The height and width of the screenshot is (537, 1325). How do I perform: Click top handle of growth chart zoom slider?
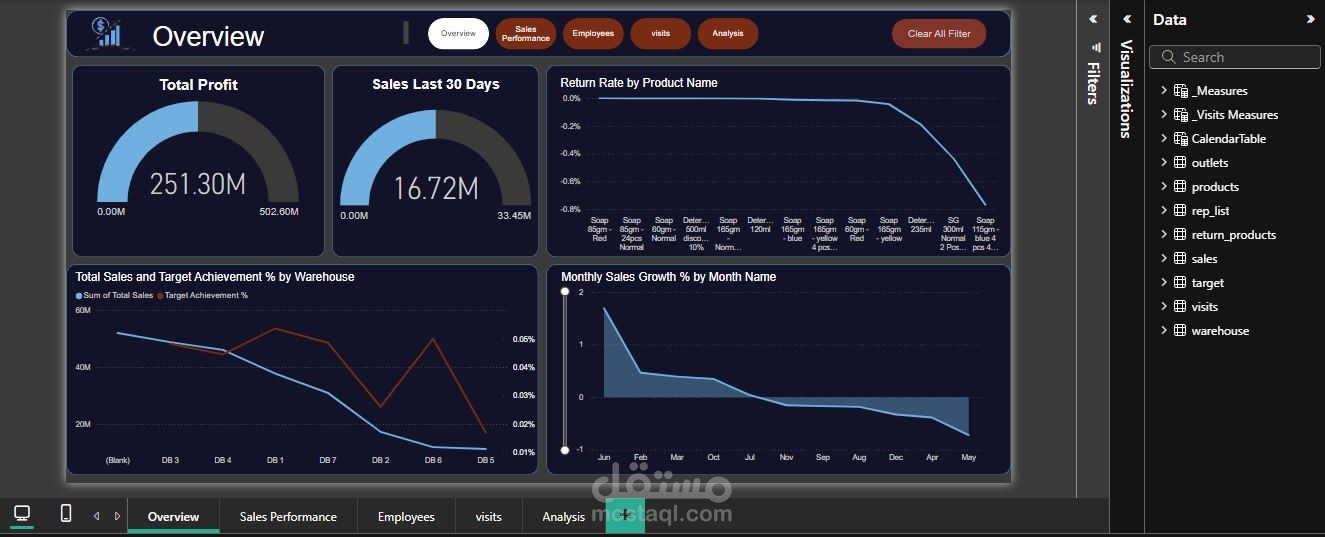click(x=565, y=291)
